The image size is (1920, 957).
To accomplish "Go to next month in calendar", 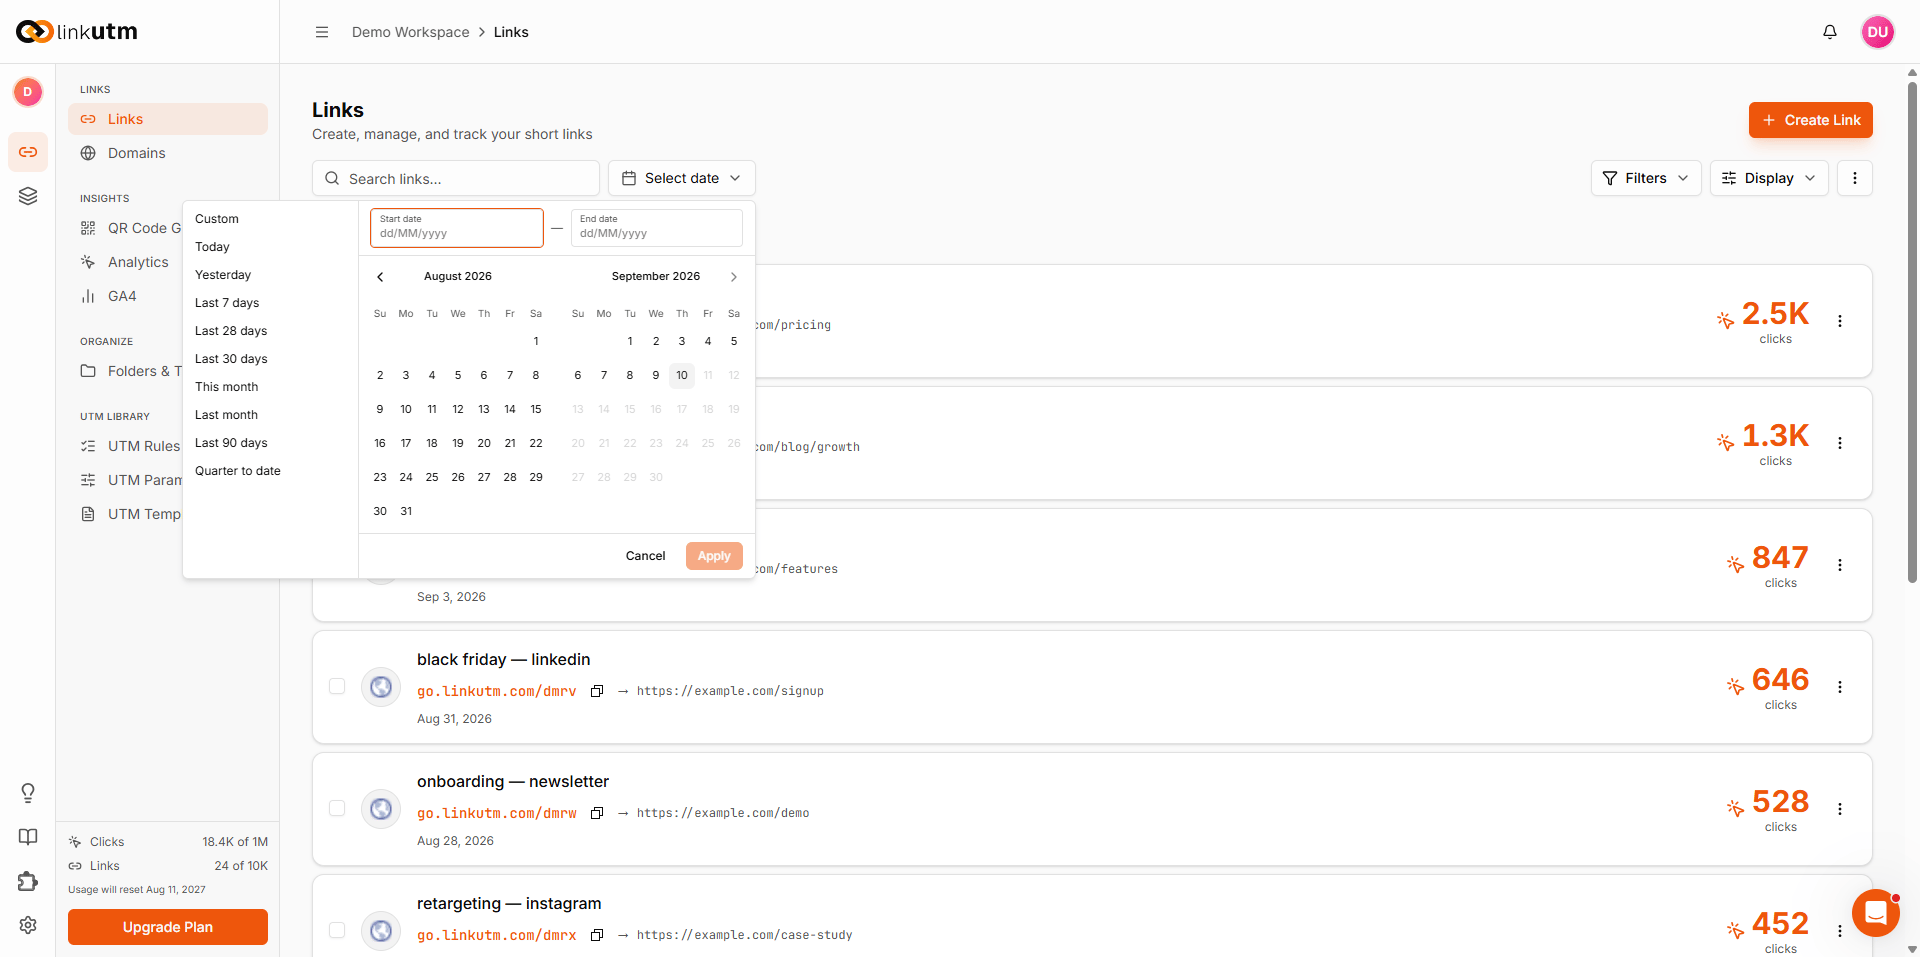I will pyautogui.click(x=734, y=277).
